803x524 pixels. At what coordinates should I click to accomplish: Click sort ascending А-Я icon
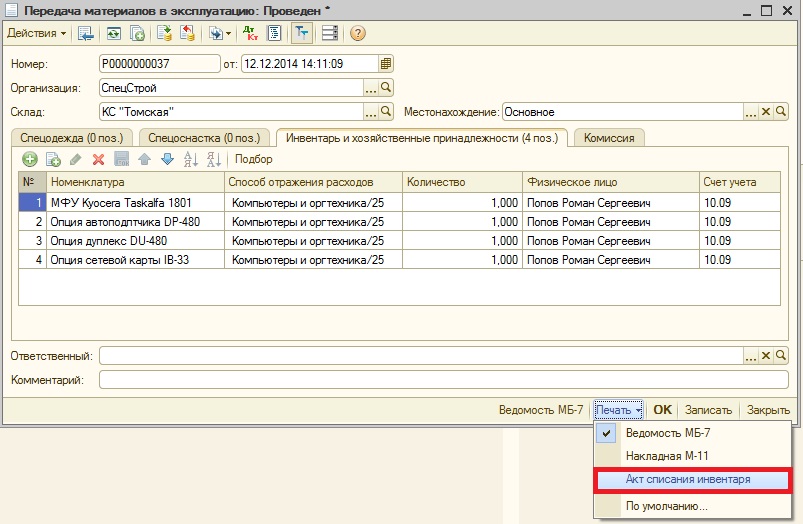190,159
